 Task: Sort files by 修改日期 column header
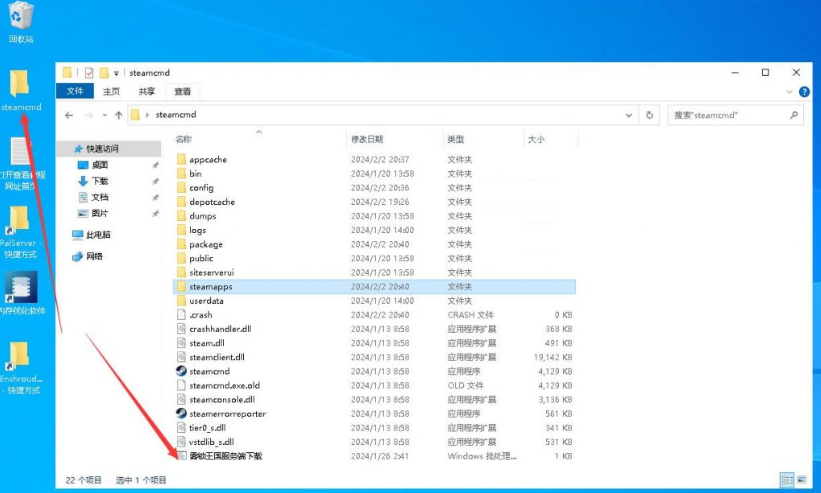(366, 140)
